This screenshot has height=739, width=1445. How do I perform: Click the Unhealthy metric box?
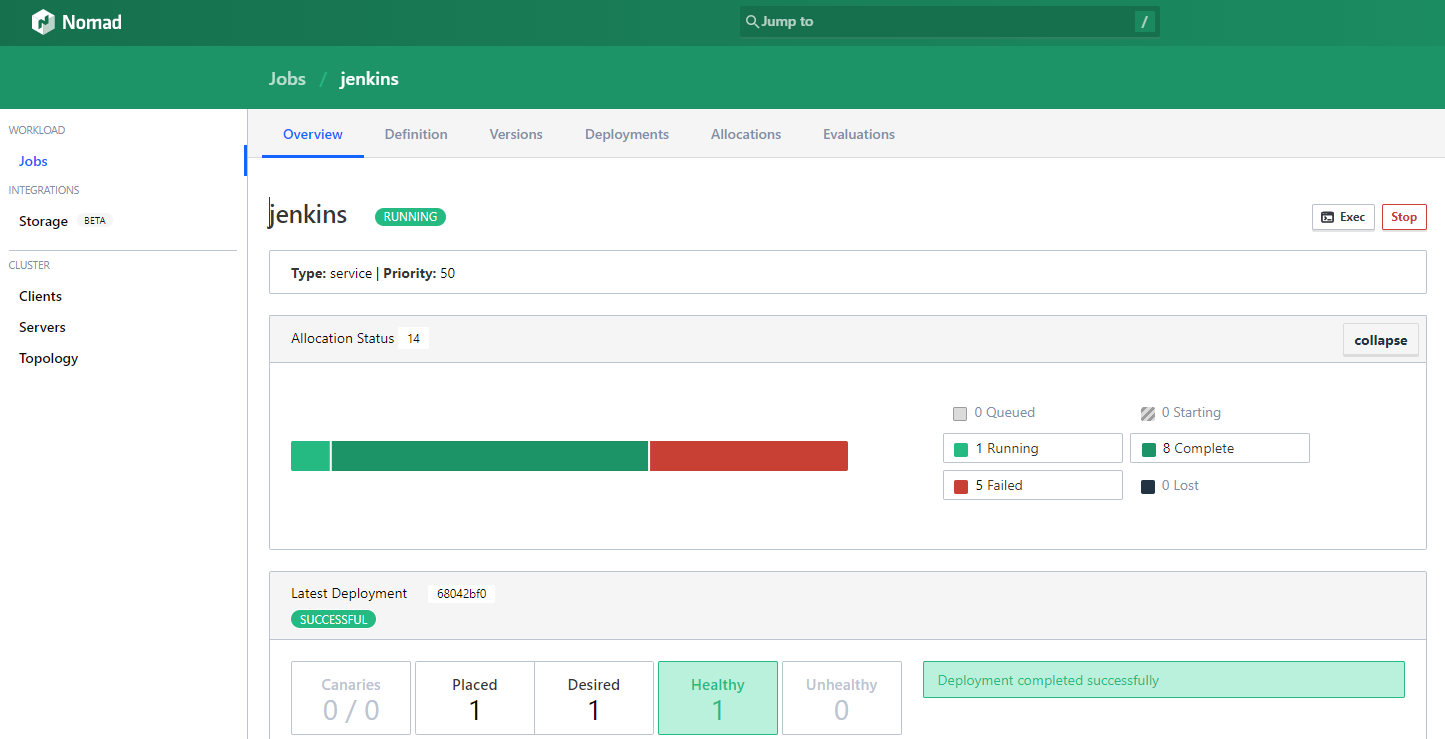842,698
